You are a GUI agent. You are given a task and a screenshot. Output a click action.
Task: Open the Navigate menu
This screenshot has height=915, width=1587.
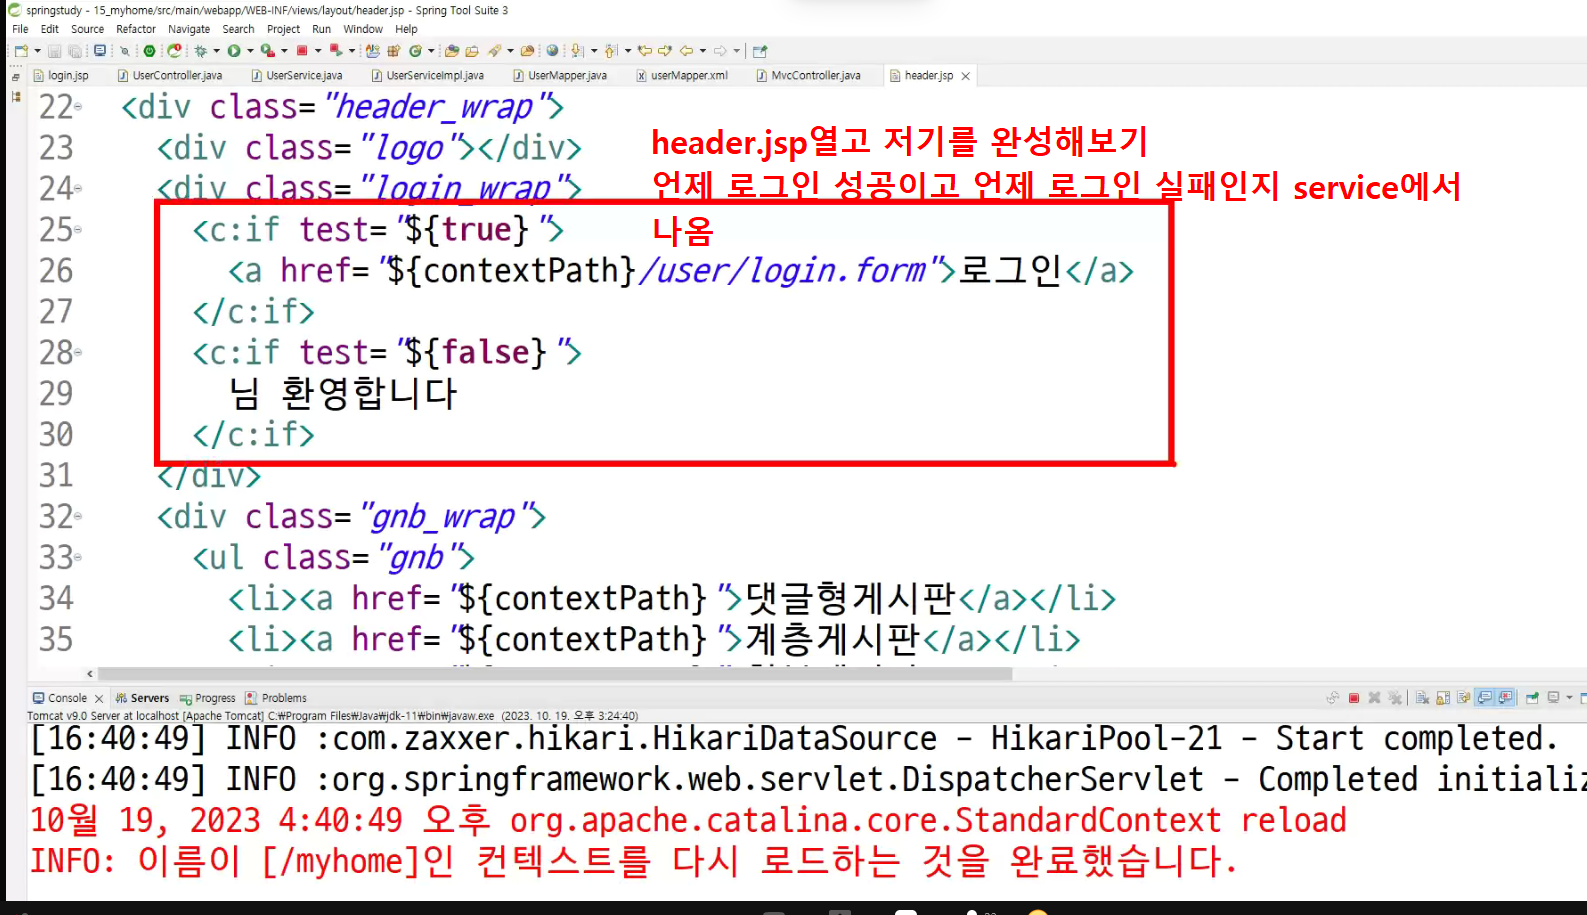pos(189,29)
